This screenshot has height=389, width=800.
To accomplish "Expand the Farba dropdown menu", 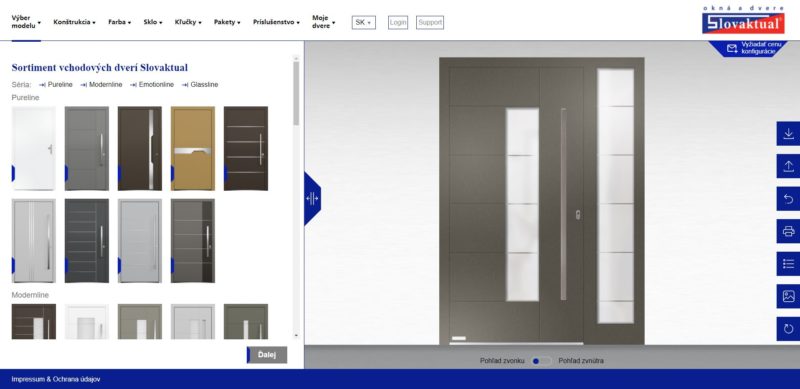I will (119, 22).
